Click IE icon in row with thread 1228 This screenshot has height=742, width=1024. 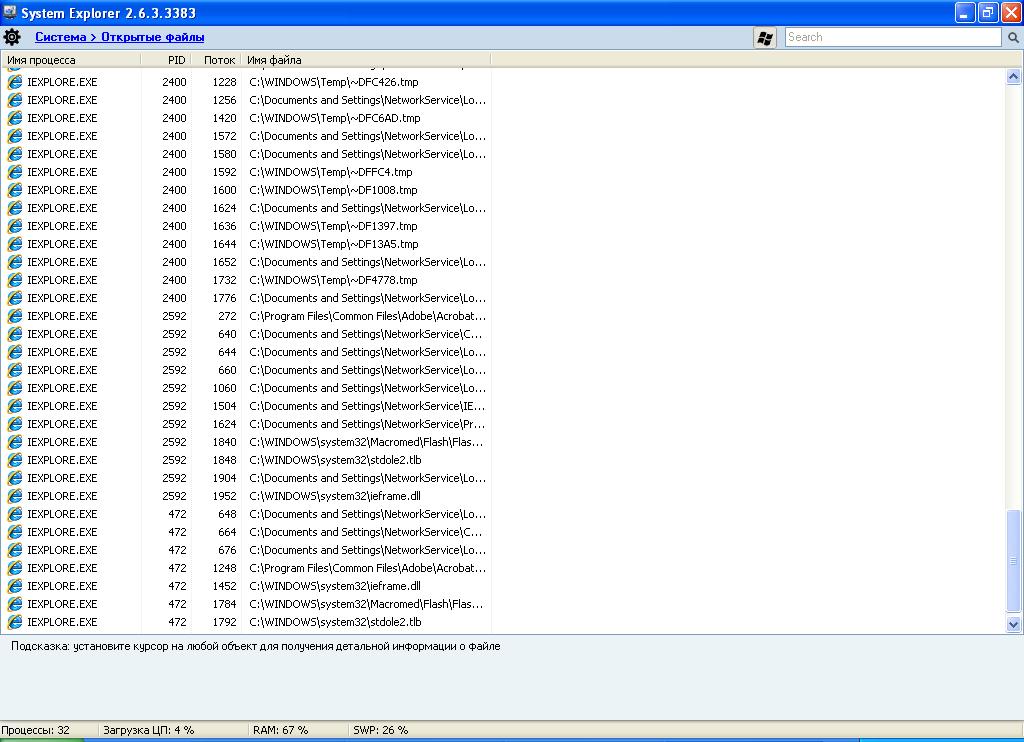click(14, 82)
